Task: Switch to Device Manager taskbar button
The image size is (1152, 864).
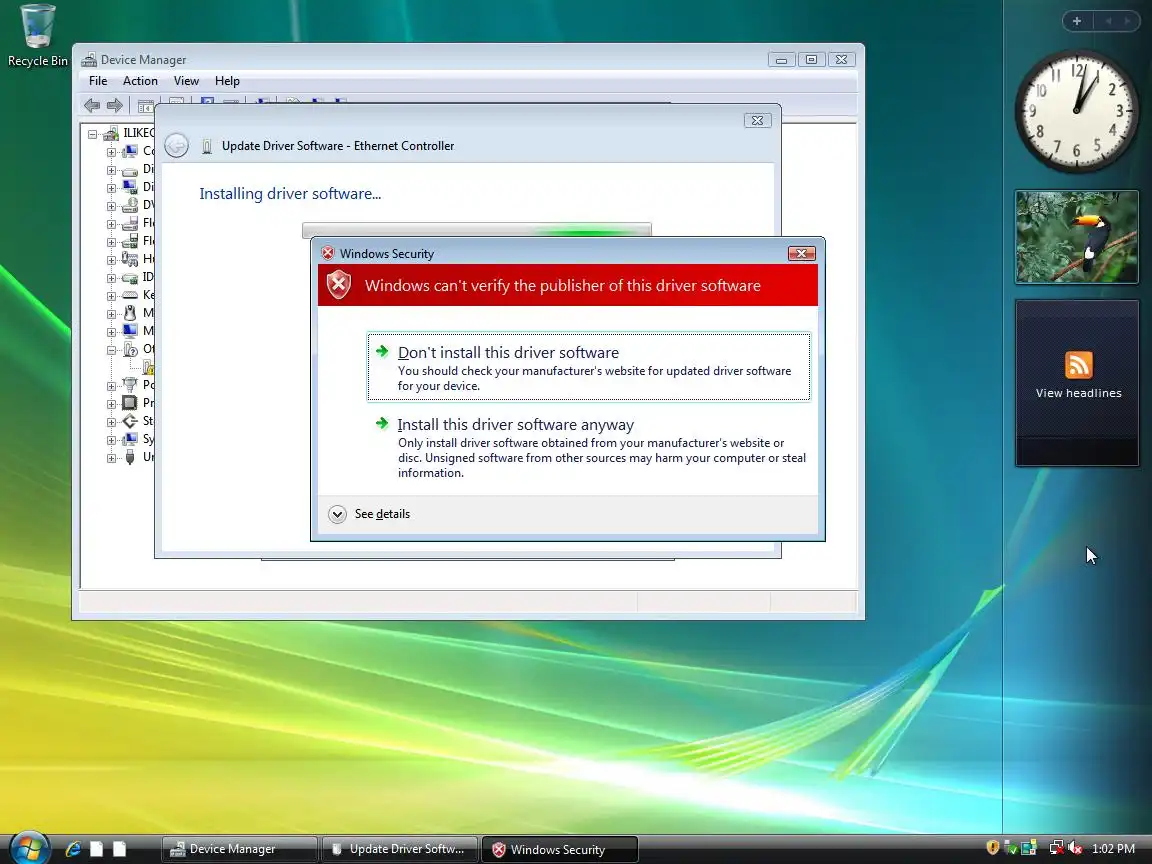Action: pos(240,849)
